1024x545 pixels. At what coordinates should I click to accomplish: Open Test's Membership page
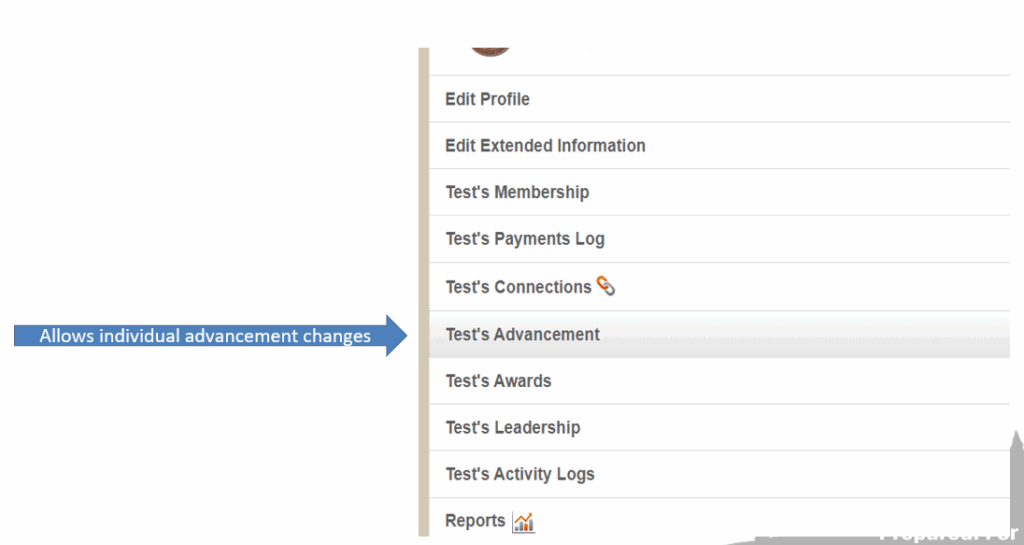tap(517, 192)
